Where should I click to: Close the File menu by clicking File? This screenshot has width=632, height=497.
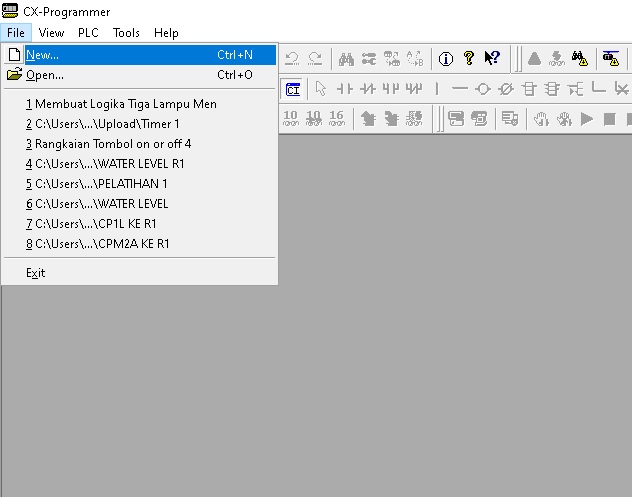pyautogui.click(x=16, y=33)
